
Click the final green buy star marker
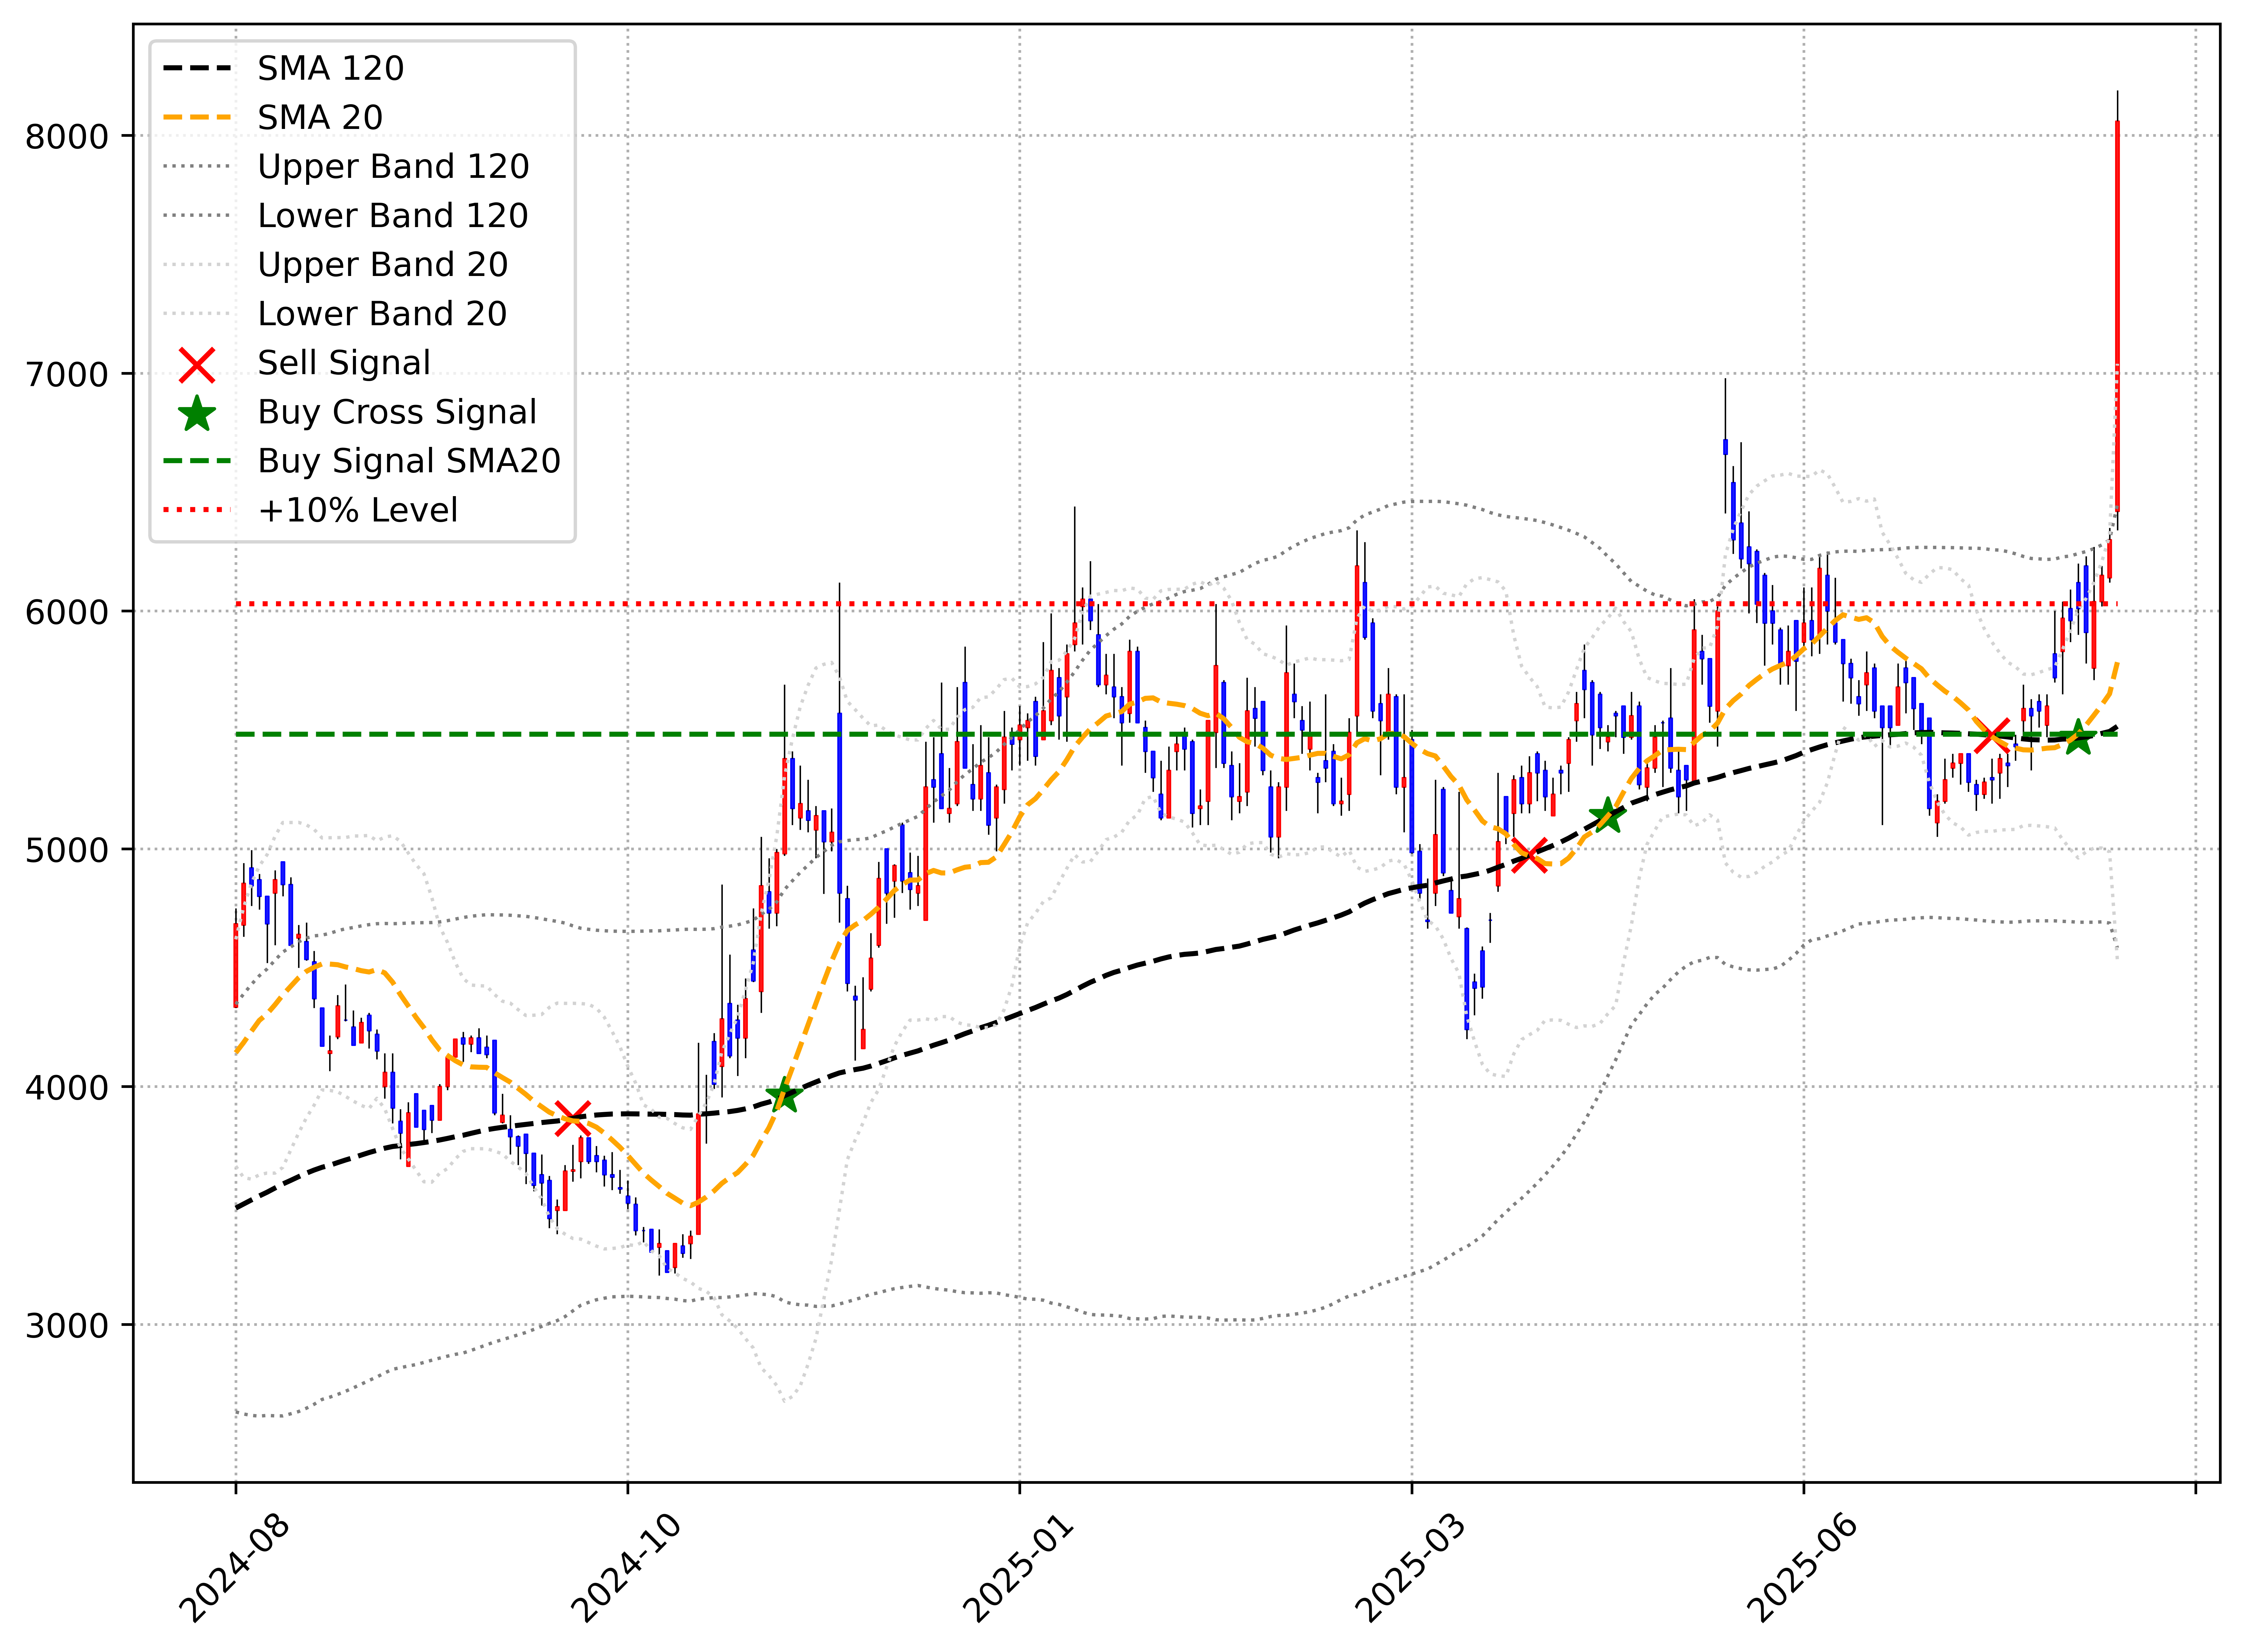2078,738
